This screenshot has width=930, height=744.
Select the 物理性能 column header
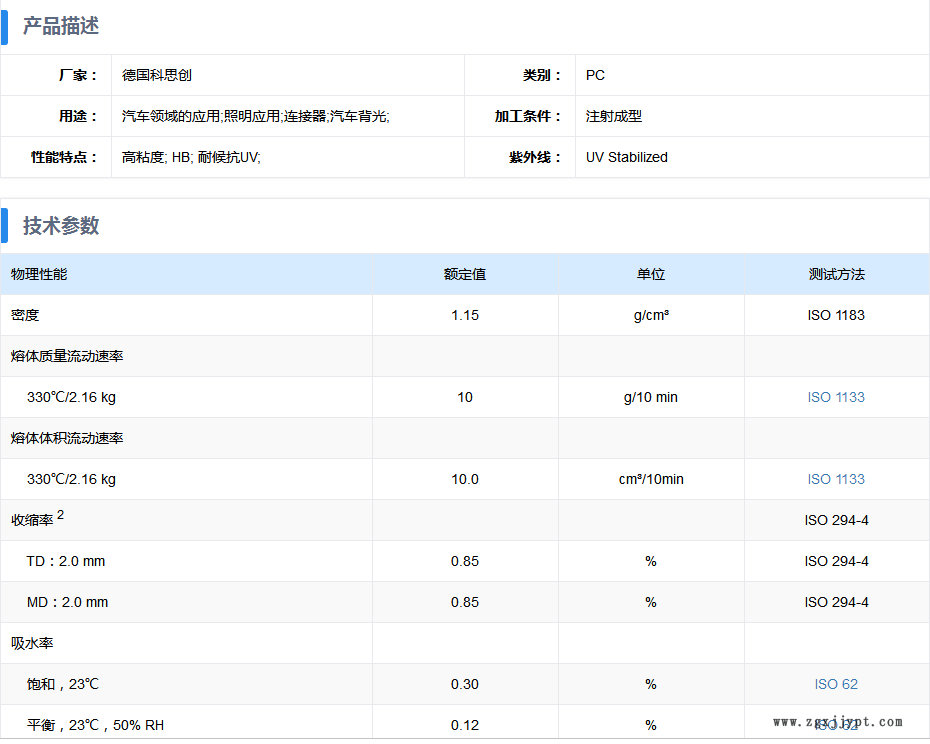click(39, 274)
